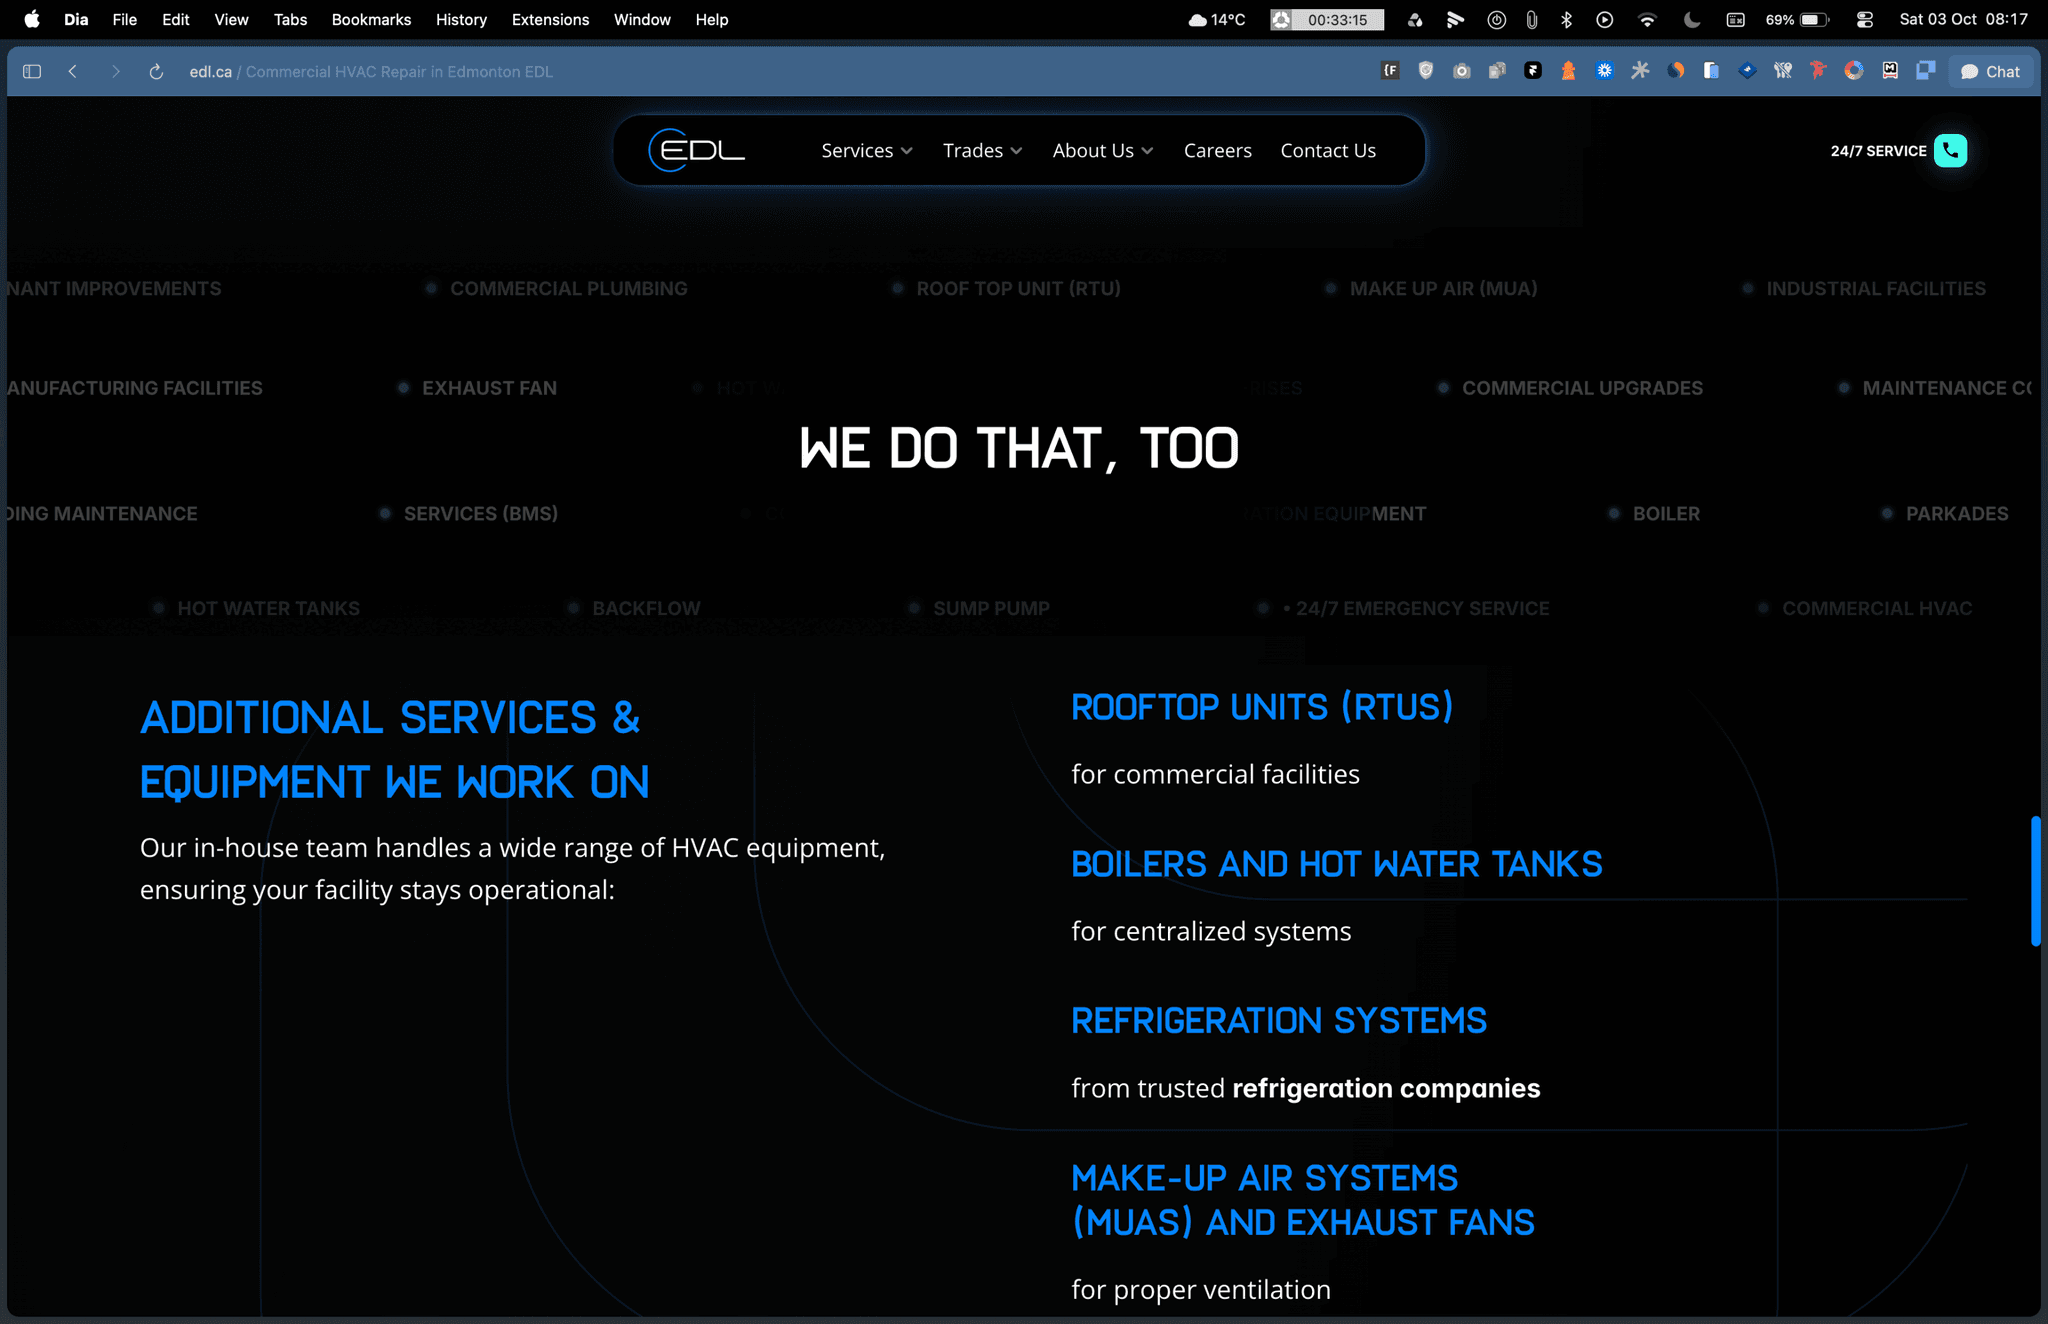Expand the Trades dropdown menu
2048x1324 pixels.
coord(983,151)
